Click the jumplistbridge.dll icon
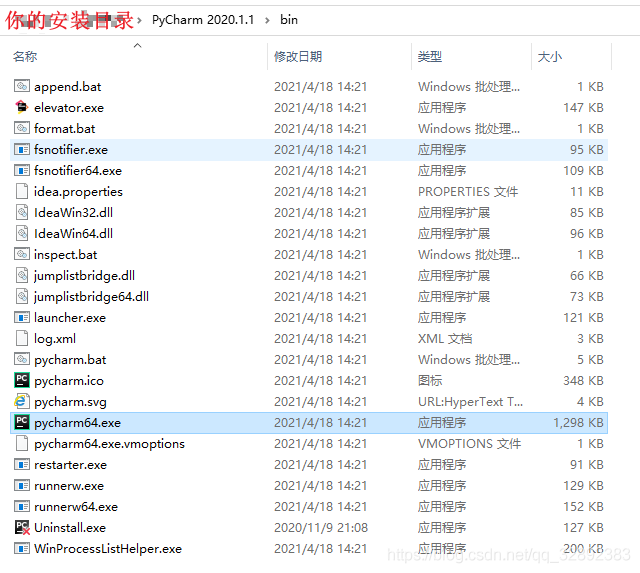640x573 pixels. point(22,275)
